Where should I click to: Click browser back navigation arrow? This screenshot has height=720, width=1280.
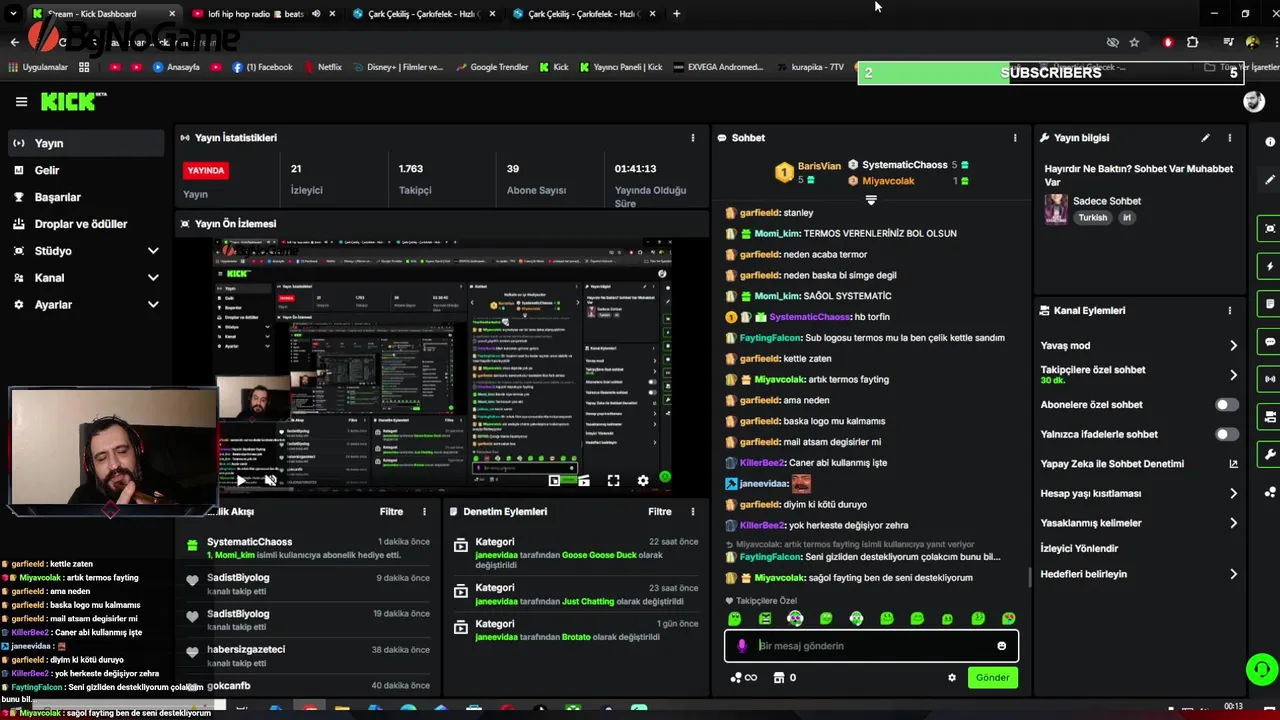pos(14,42)
